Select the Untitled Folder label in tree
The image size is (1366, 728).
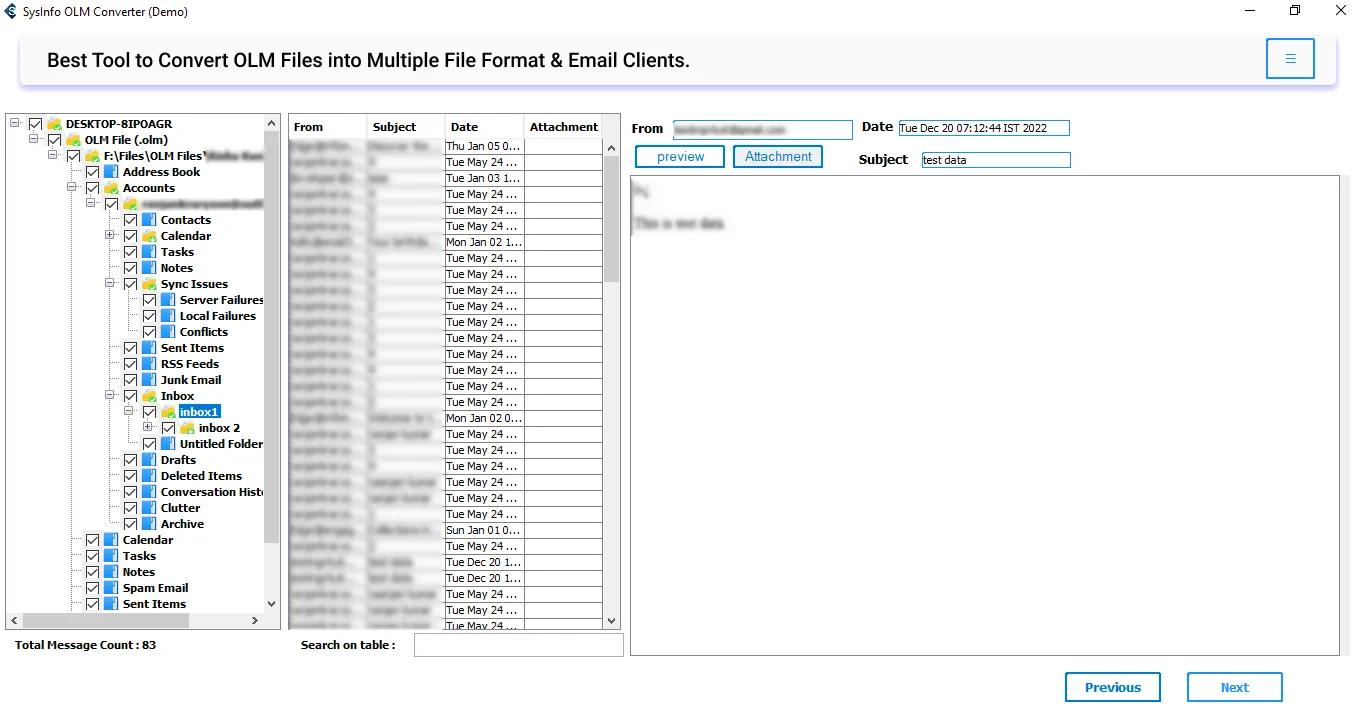(221, 444)
